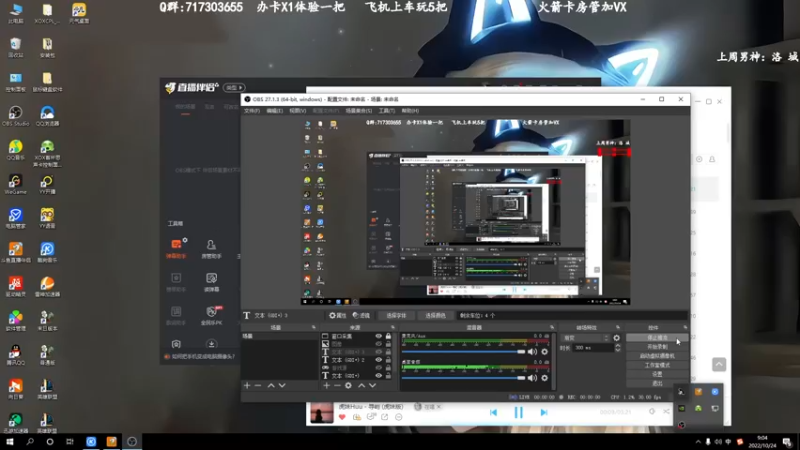
Task: Add a new source with the Sources dock plus icon
Action: 327,386
